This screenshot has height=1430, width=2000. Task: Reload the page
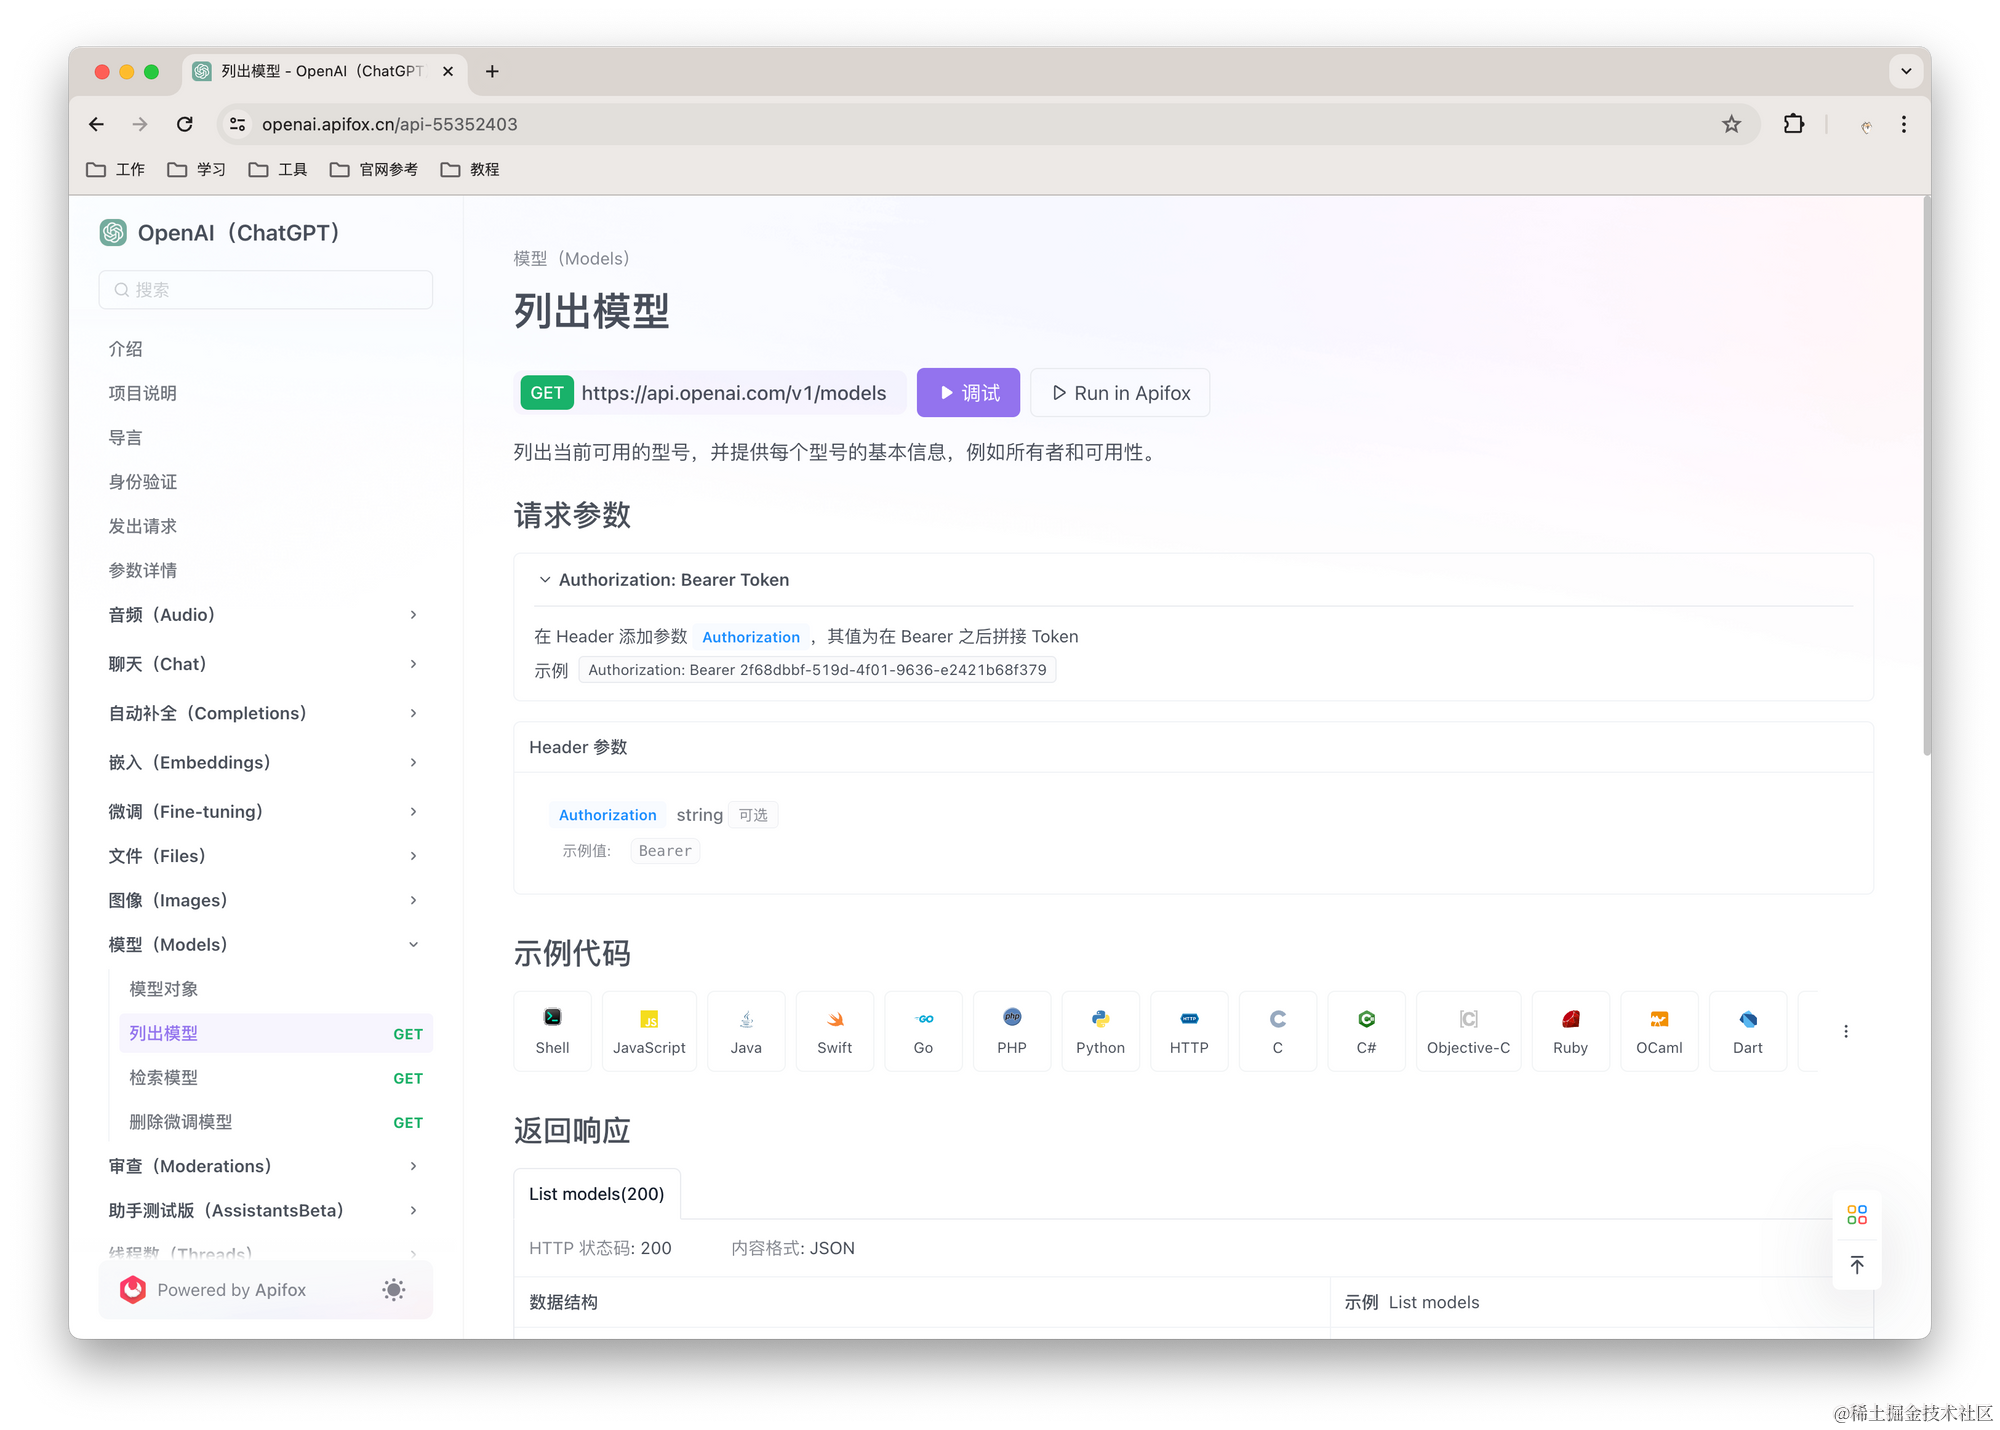184,124
